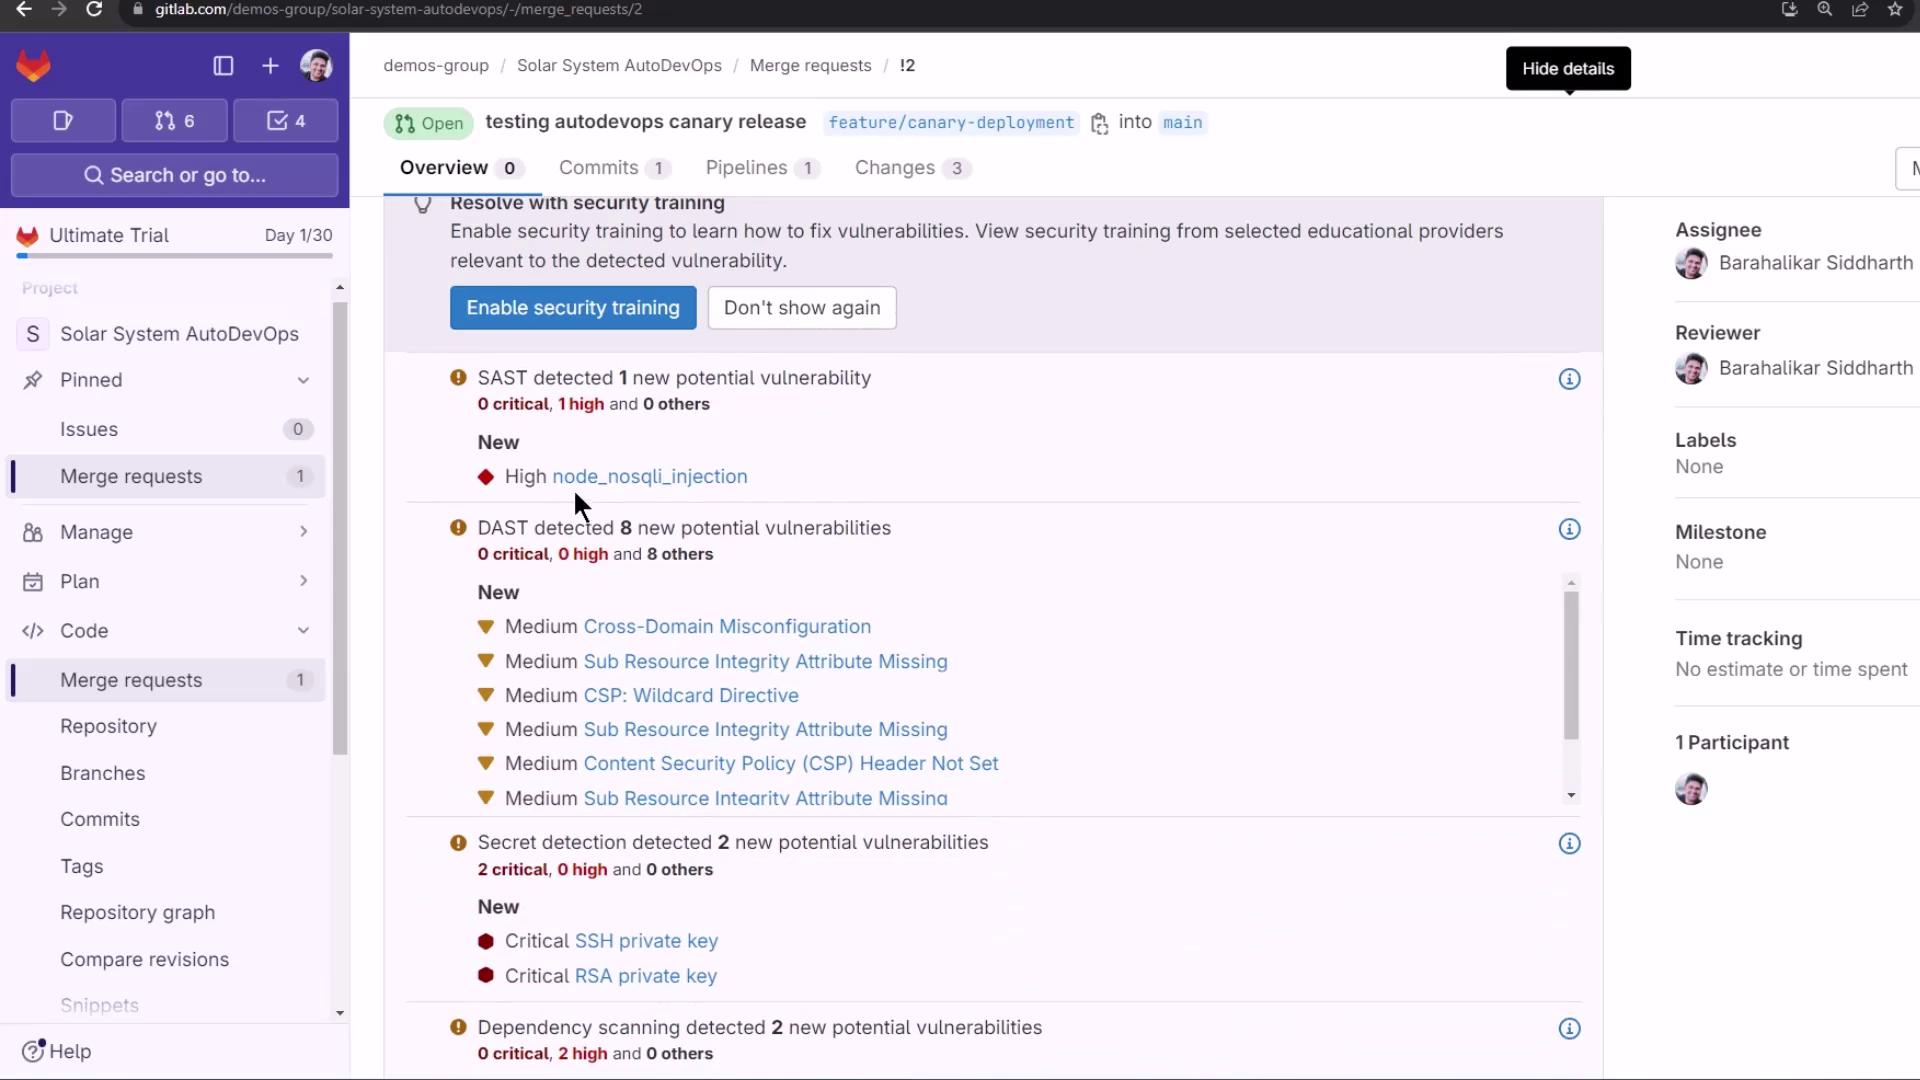Click the DAST vulnerability list scrollbar

coord(1571,665)
